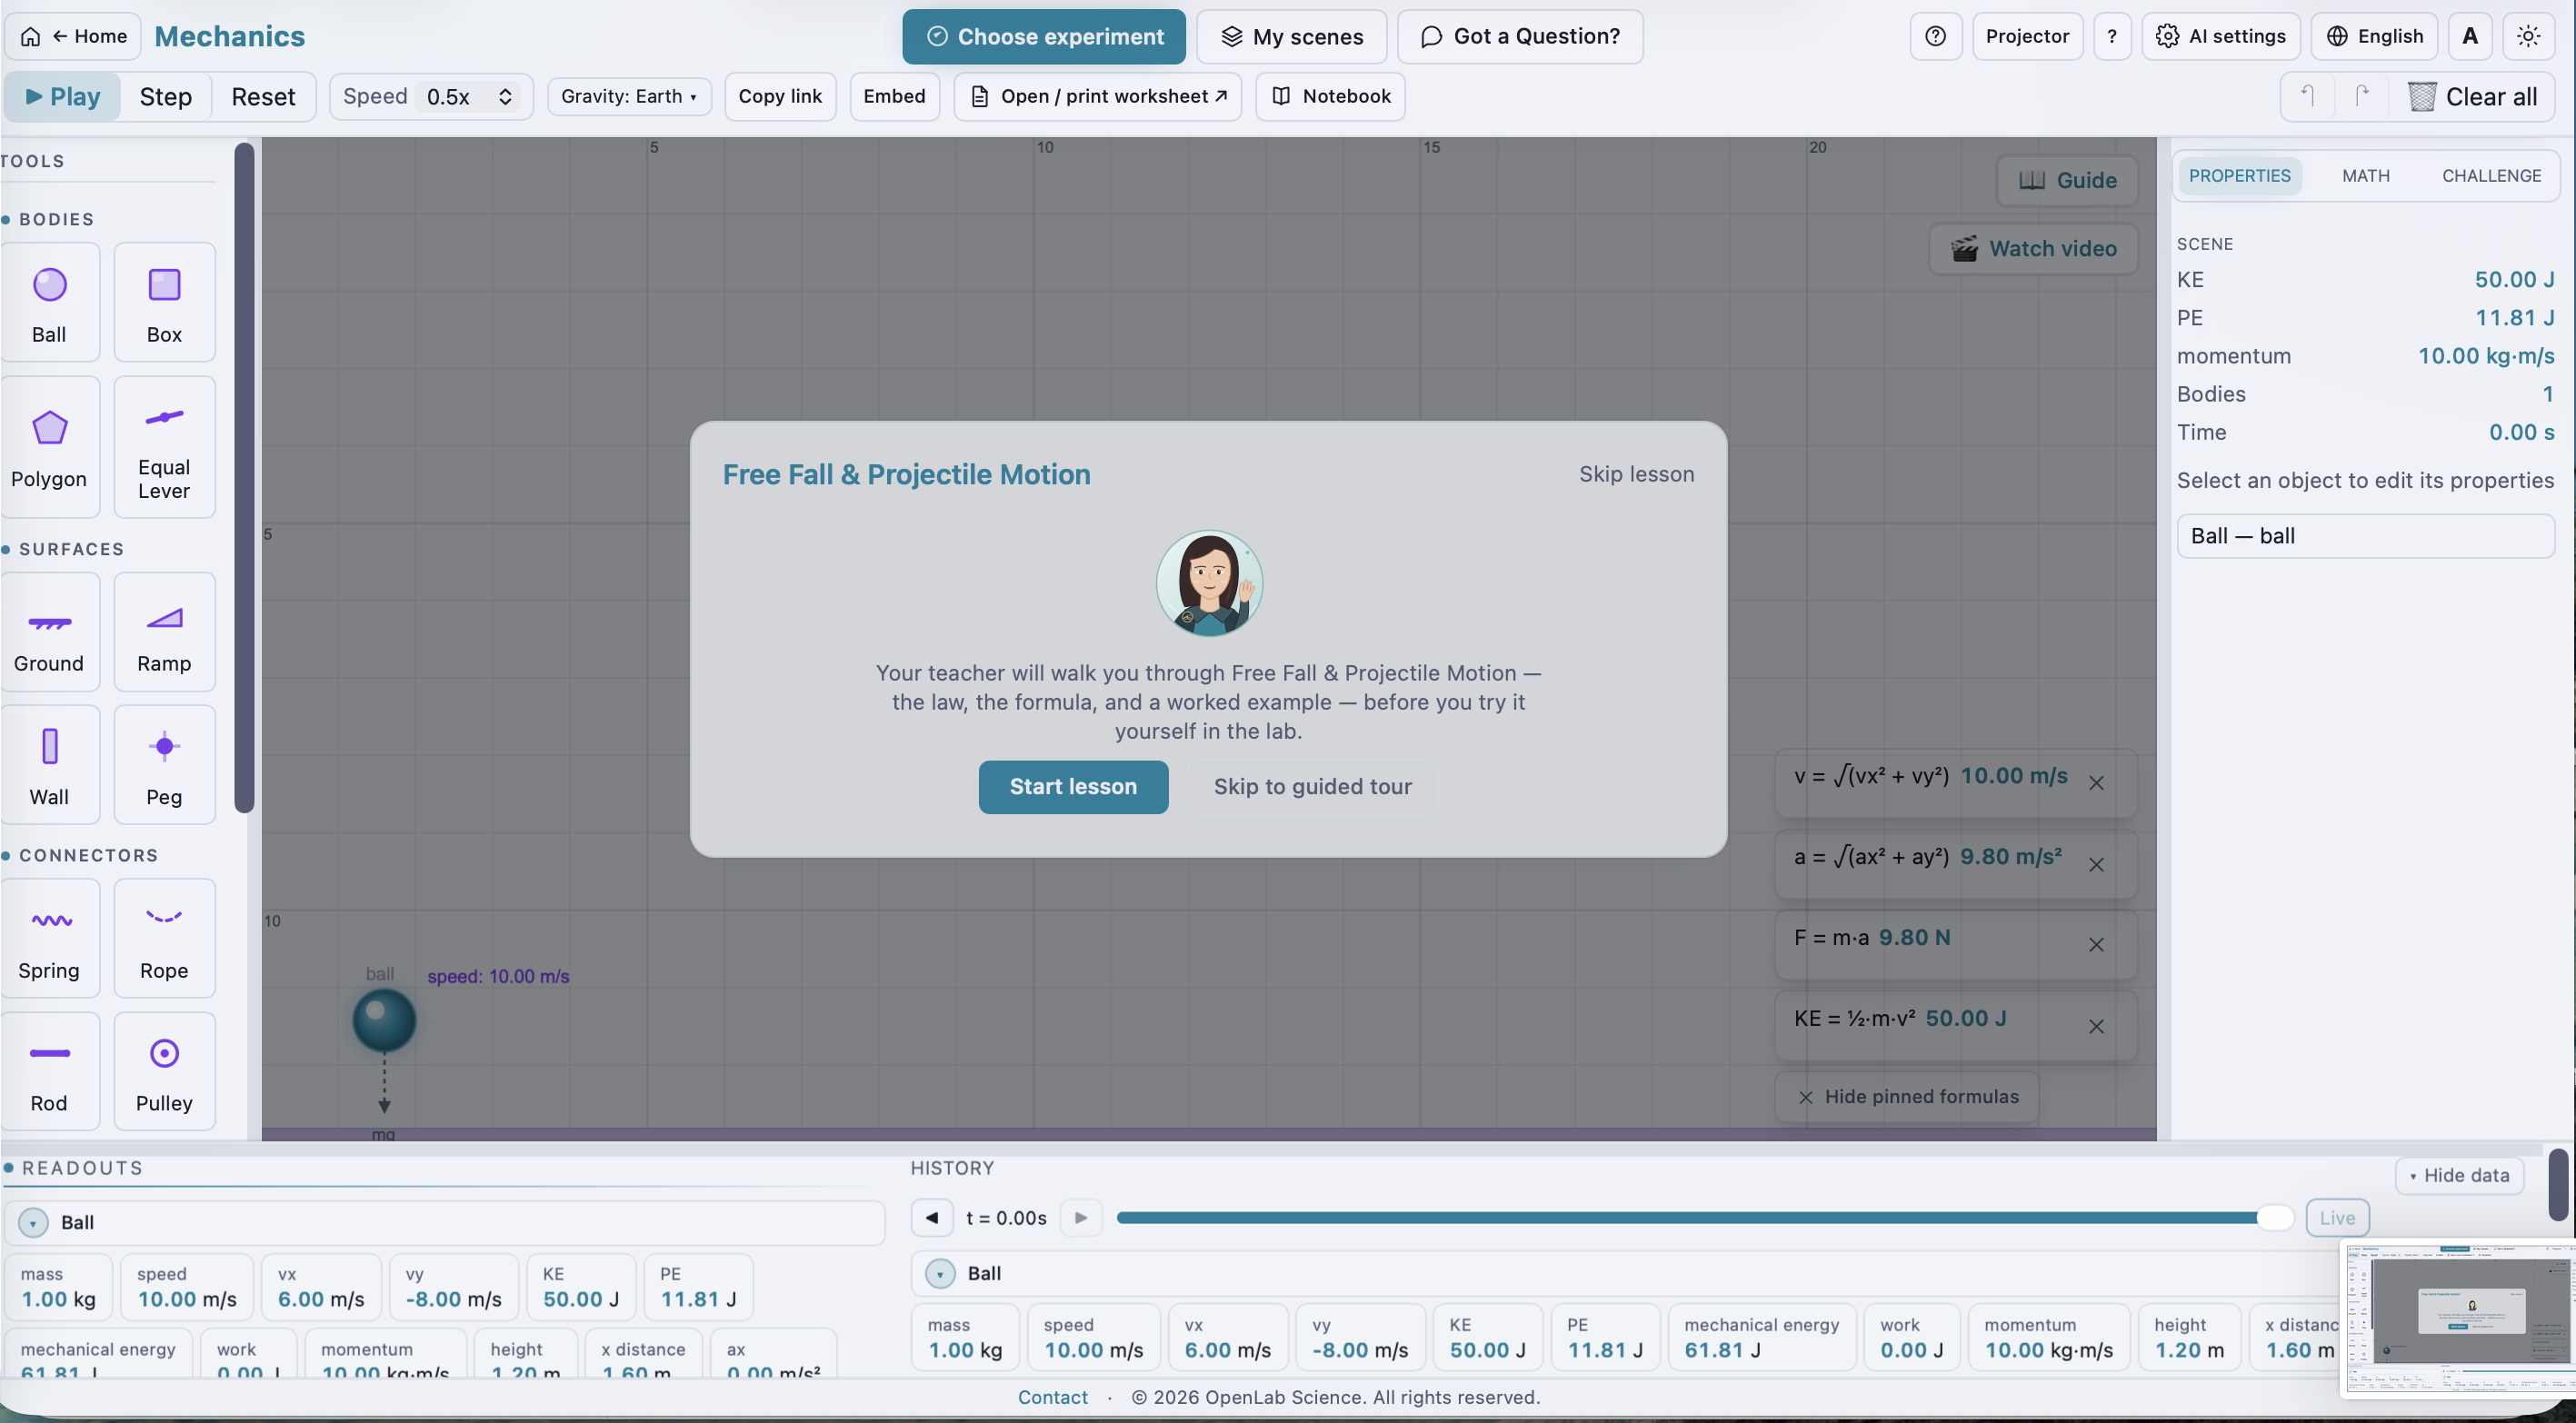Open the Ball — ball object selector
This screenshot has width=2576, height=1423.
coord(2365,536)
